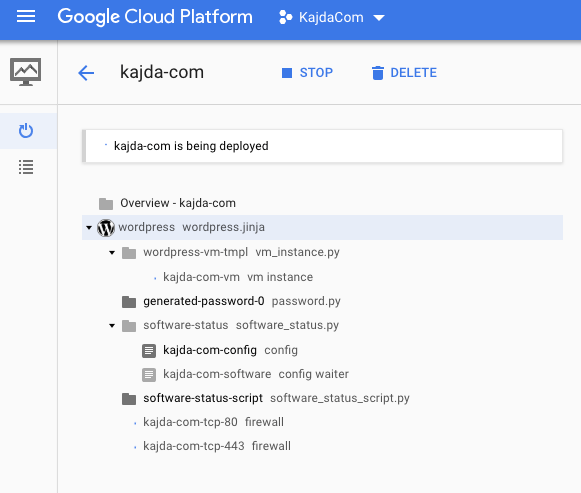Select kajda-com-vm instance entry

click(x=238, y=277)
